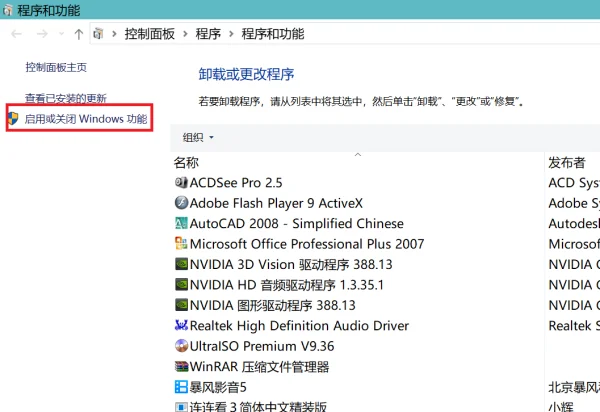This screenshot has width=600, height=412.
Task: Click the Microsoft Office Professional Plus 2007 icon
Action: coord(181,244)
